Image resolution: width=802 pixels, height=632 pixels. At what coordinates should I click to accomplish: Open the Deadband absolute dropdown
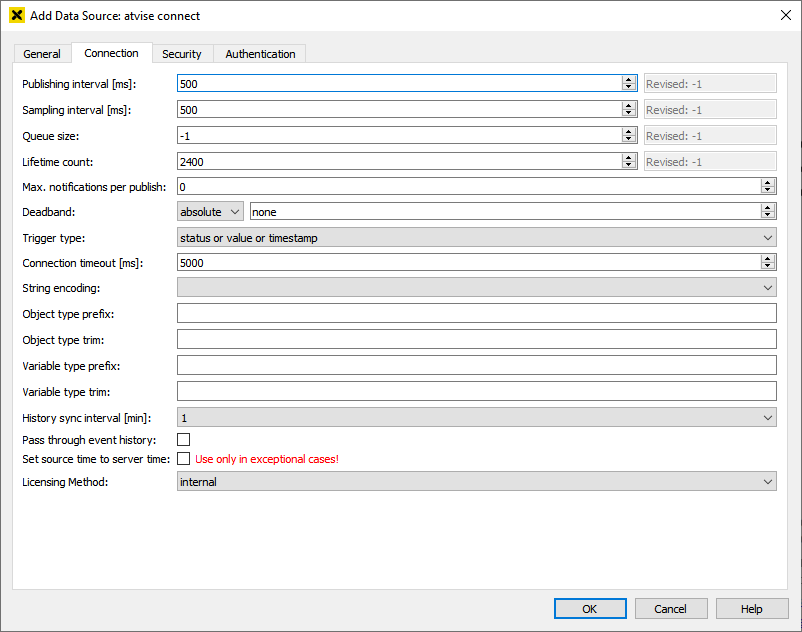click(x=210, y=212)
